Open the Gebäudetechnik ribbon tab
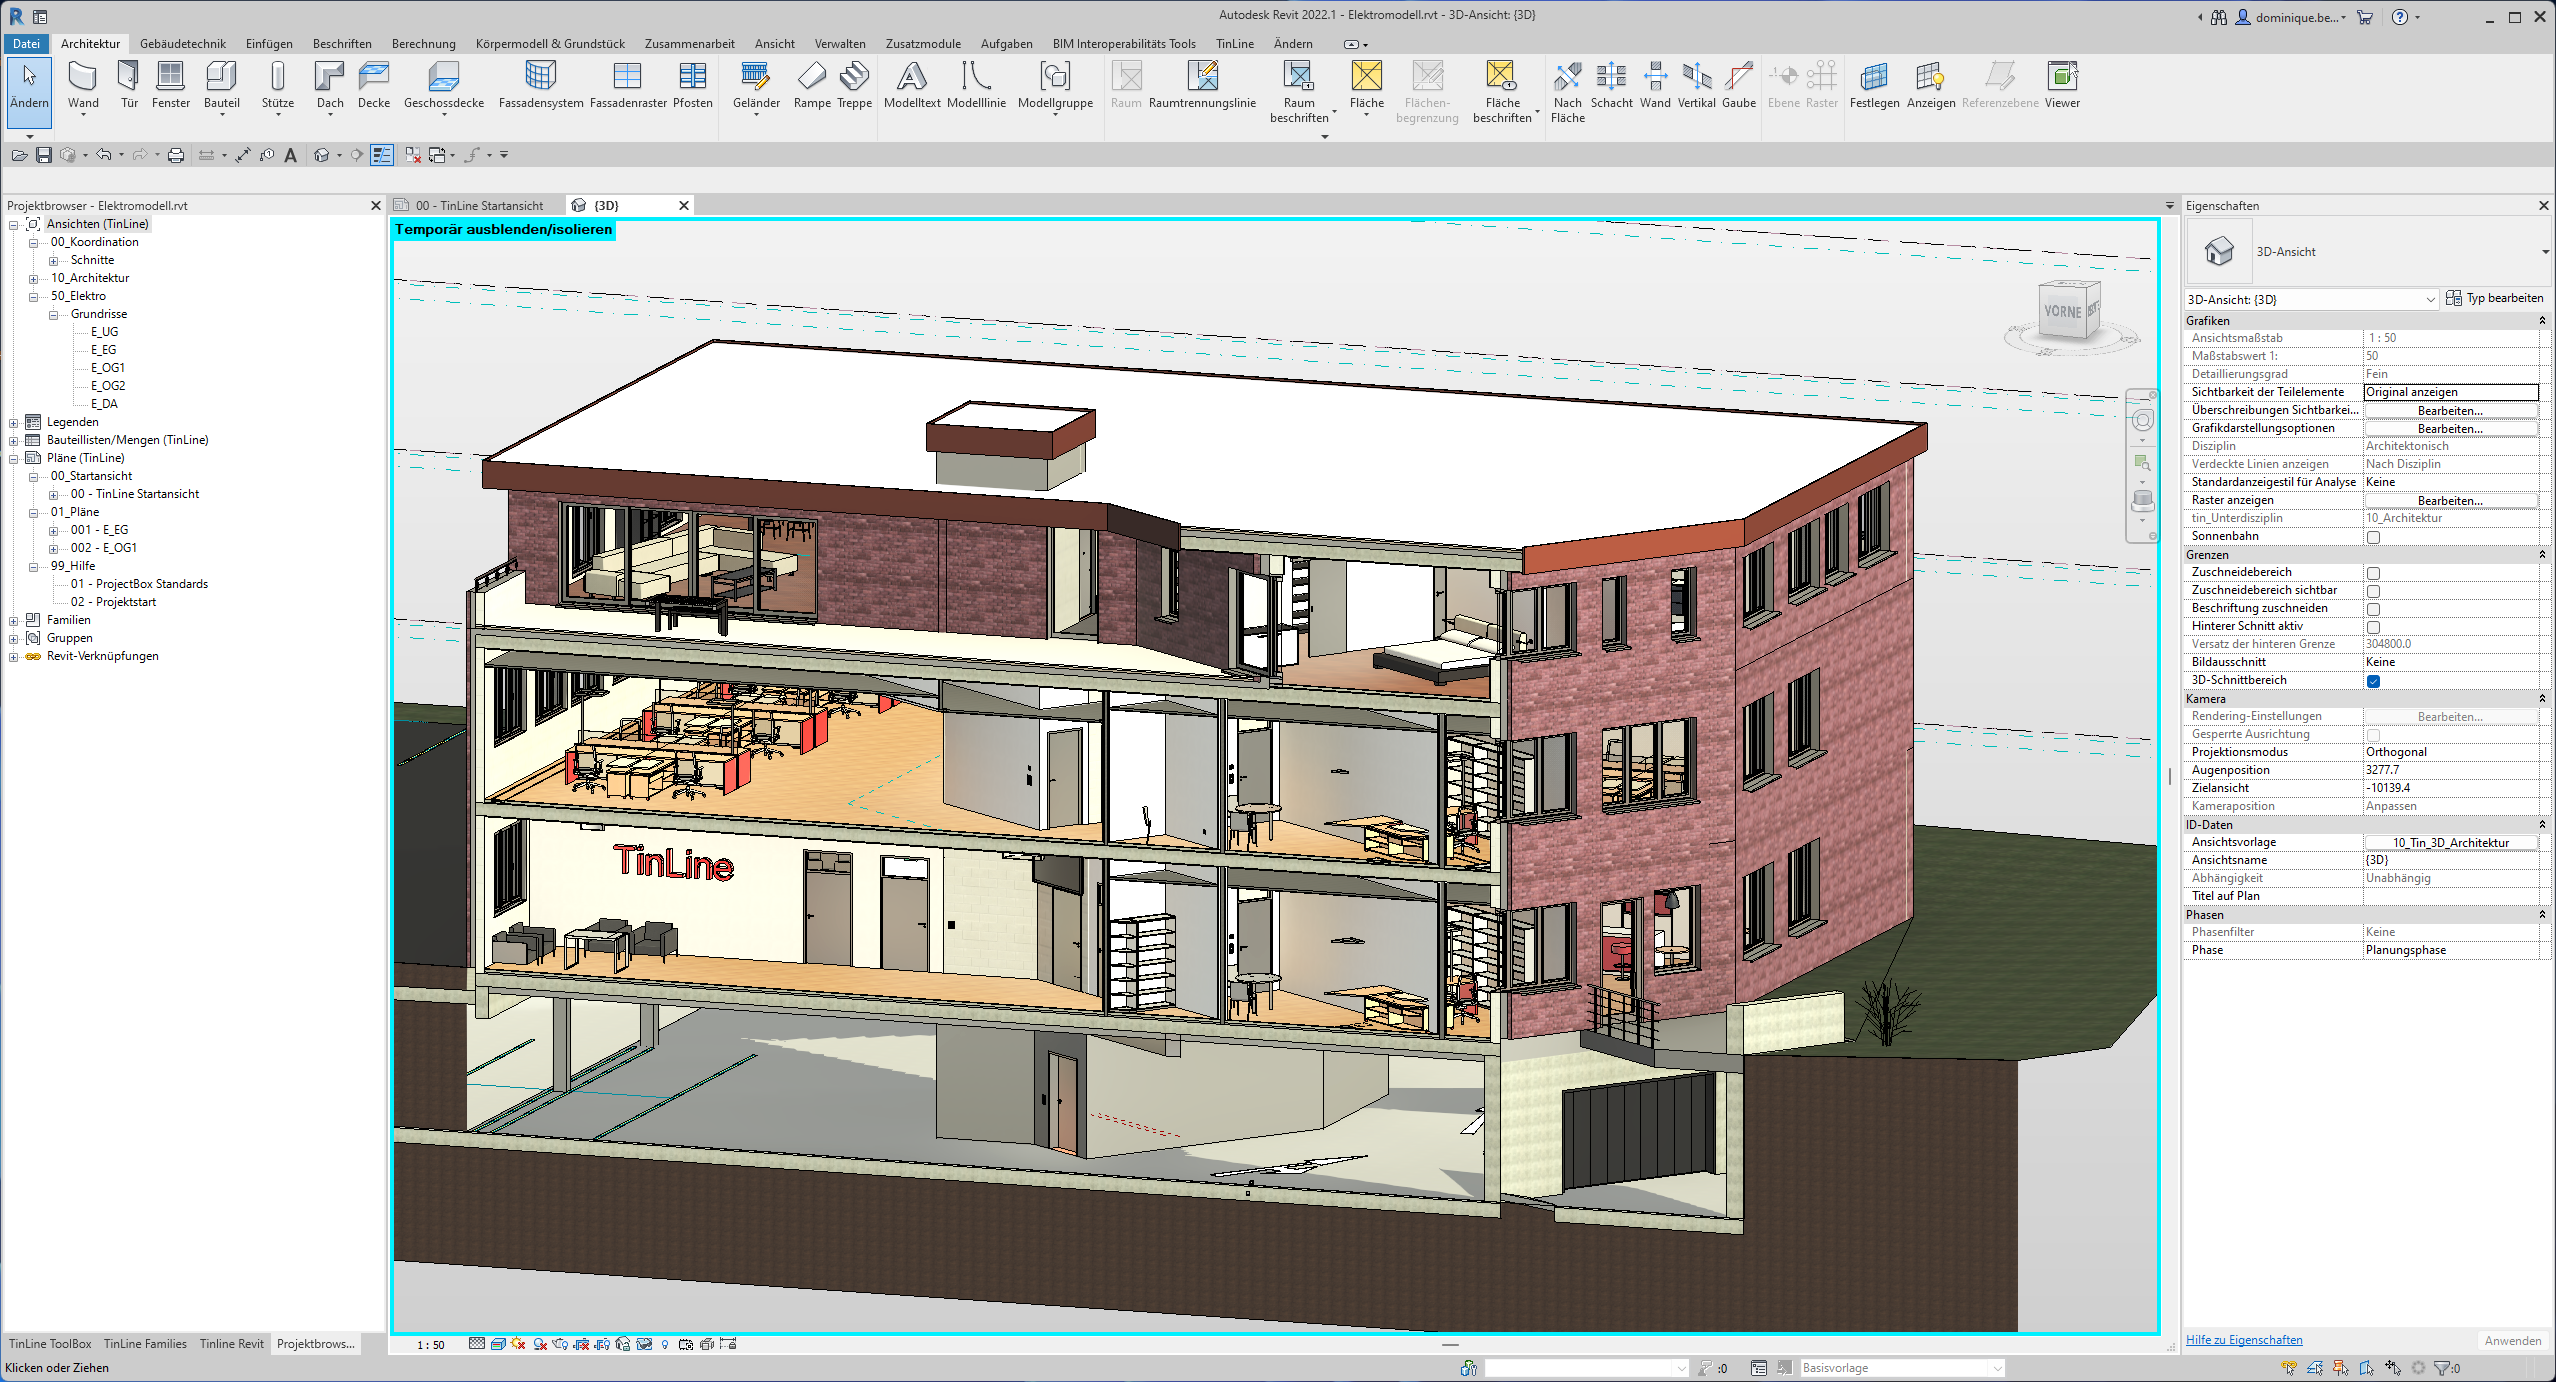Viewport: 2556px width, 1382px height. [183, 44]
